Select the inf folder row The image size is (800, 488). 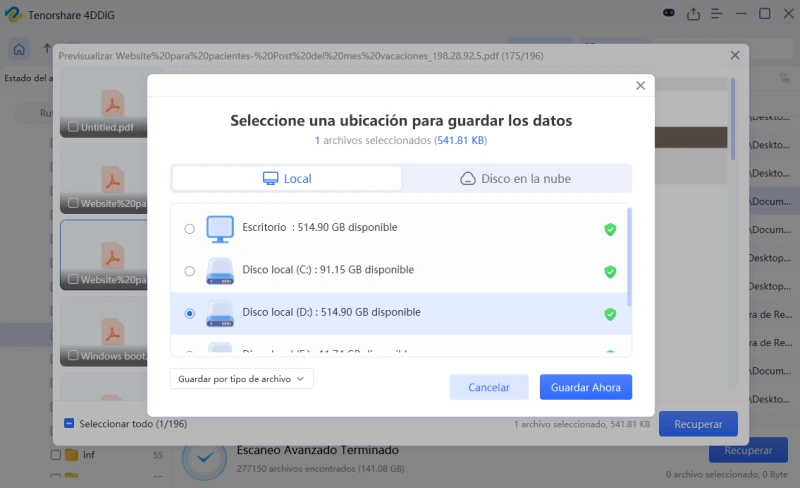coord(107,454)
